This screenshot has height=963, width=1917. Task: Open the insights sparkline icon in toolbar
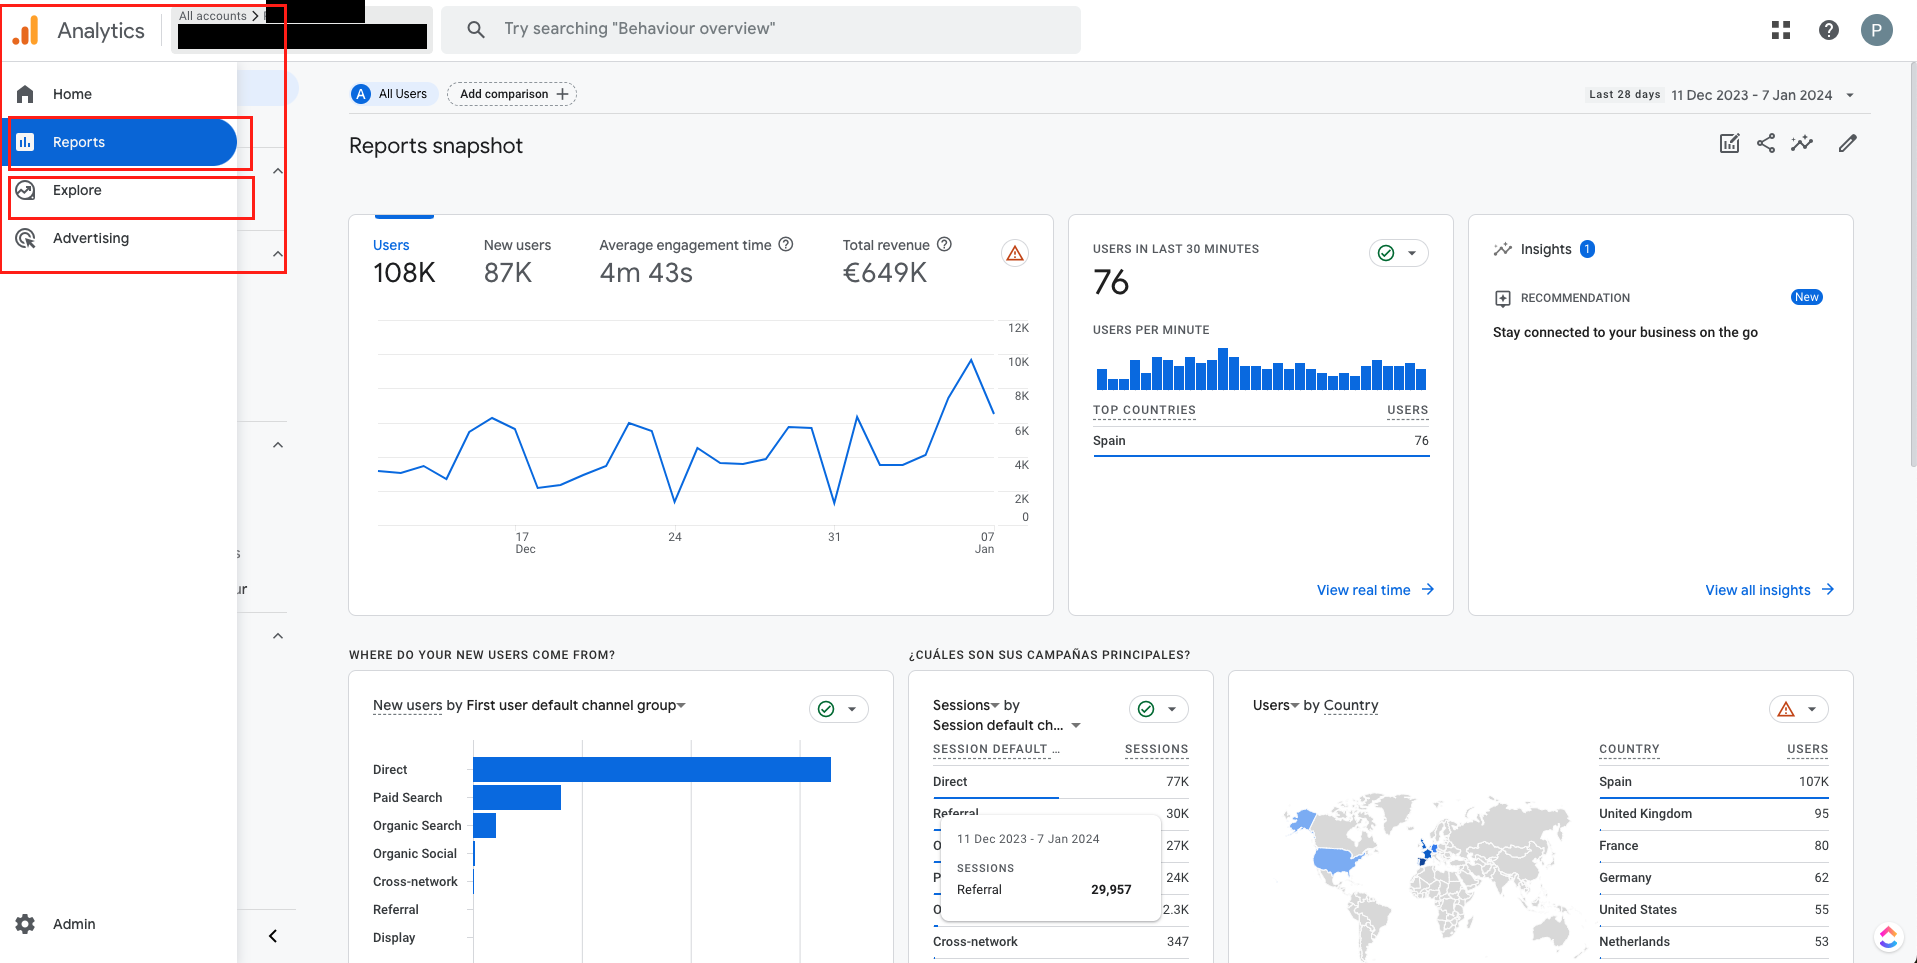pyautogui.click(x=1802, y=143)
